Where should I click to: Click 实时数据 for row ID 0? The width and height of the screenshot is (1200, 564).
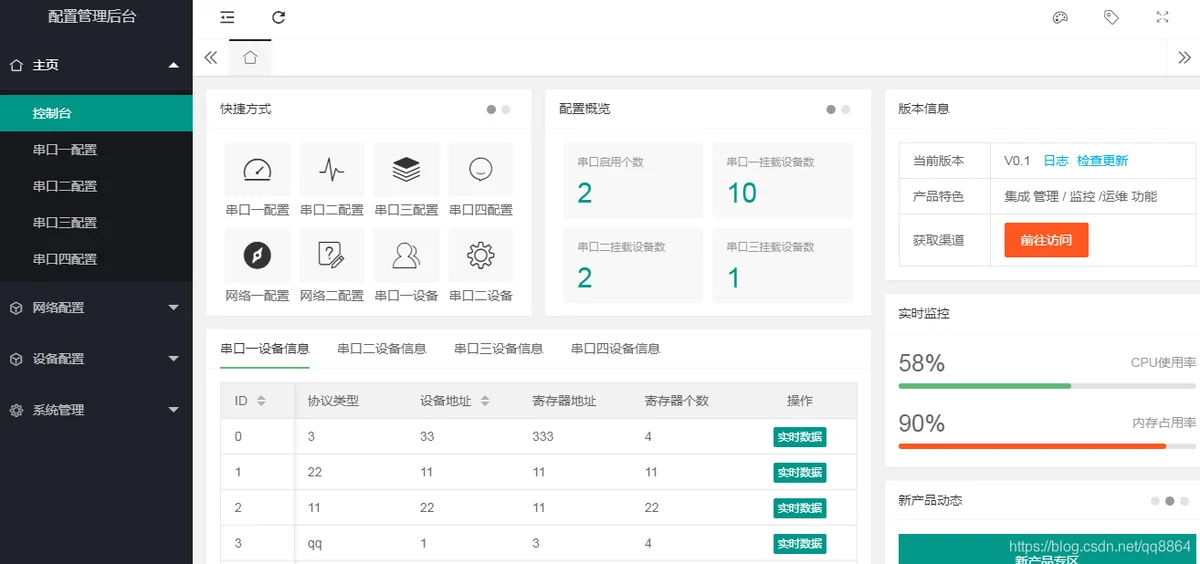click(x=800, y=437)
